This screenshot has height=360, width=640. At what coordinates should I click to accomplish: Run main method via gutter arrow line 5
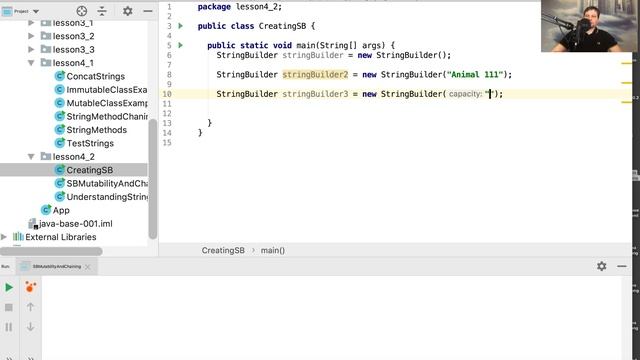click(x=180, y=45)
